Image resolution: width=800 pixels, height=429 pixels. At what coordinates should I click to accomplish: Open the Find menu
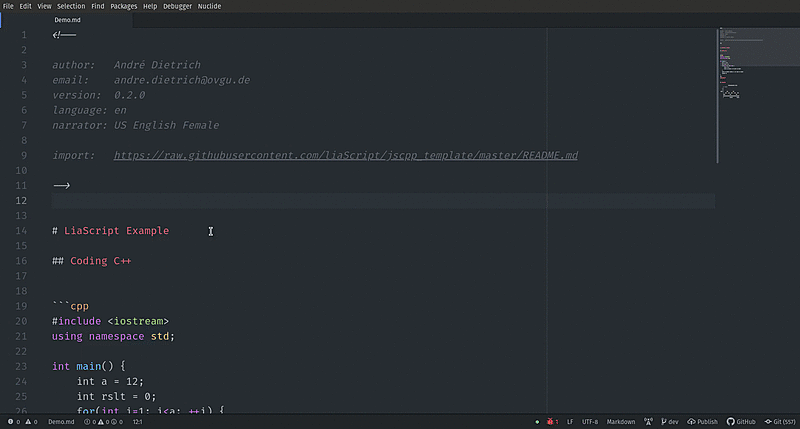tap(97, 6)
